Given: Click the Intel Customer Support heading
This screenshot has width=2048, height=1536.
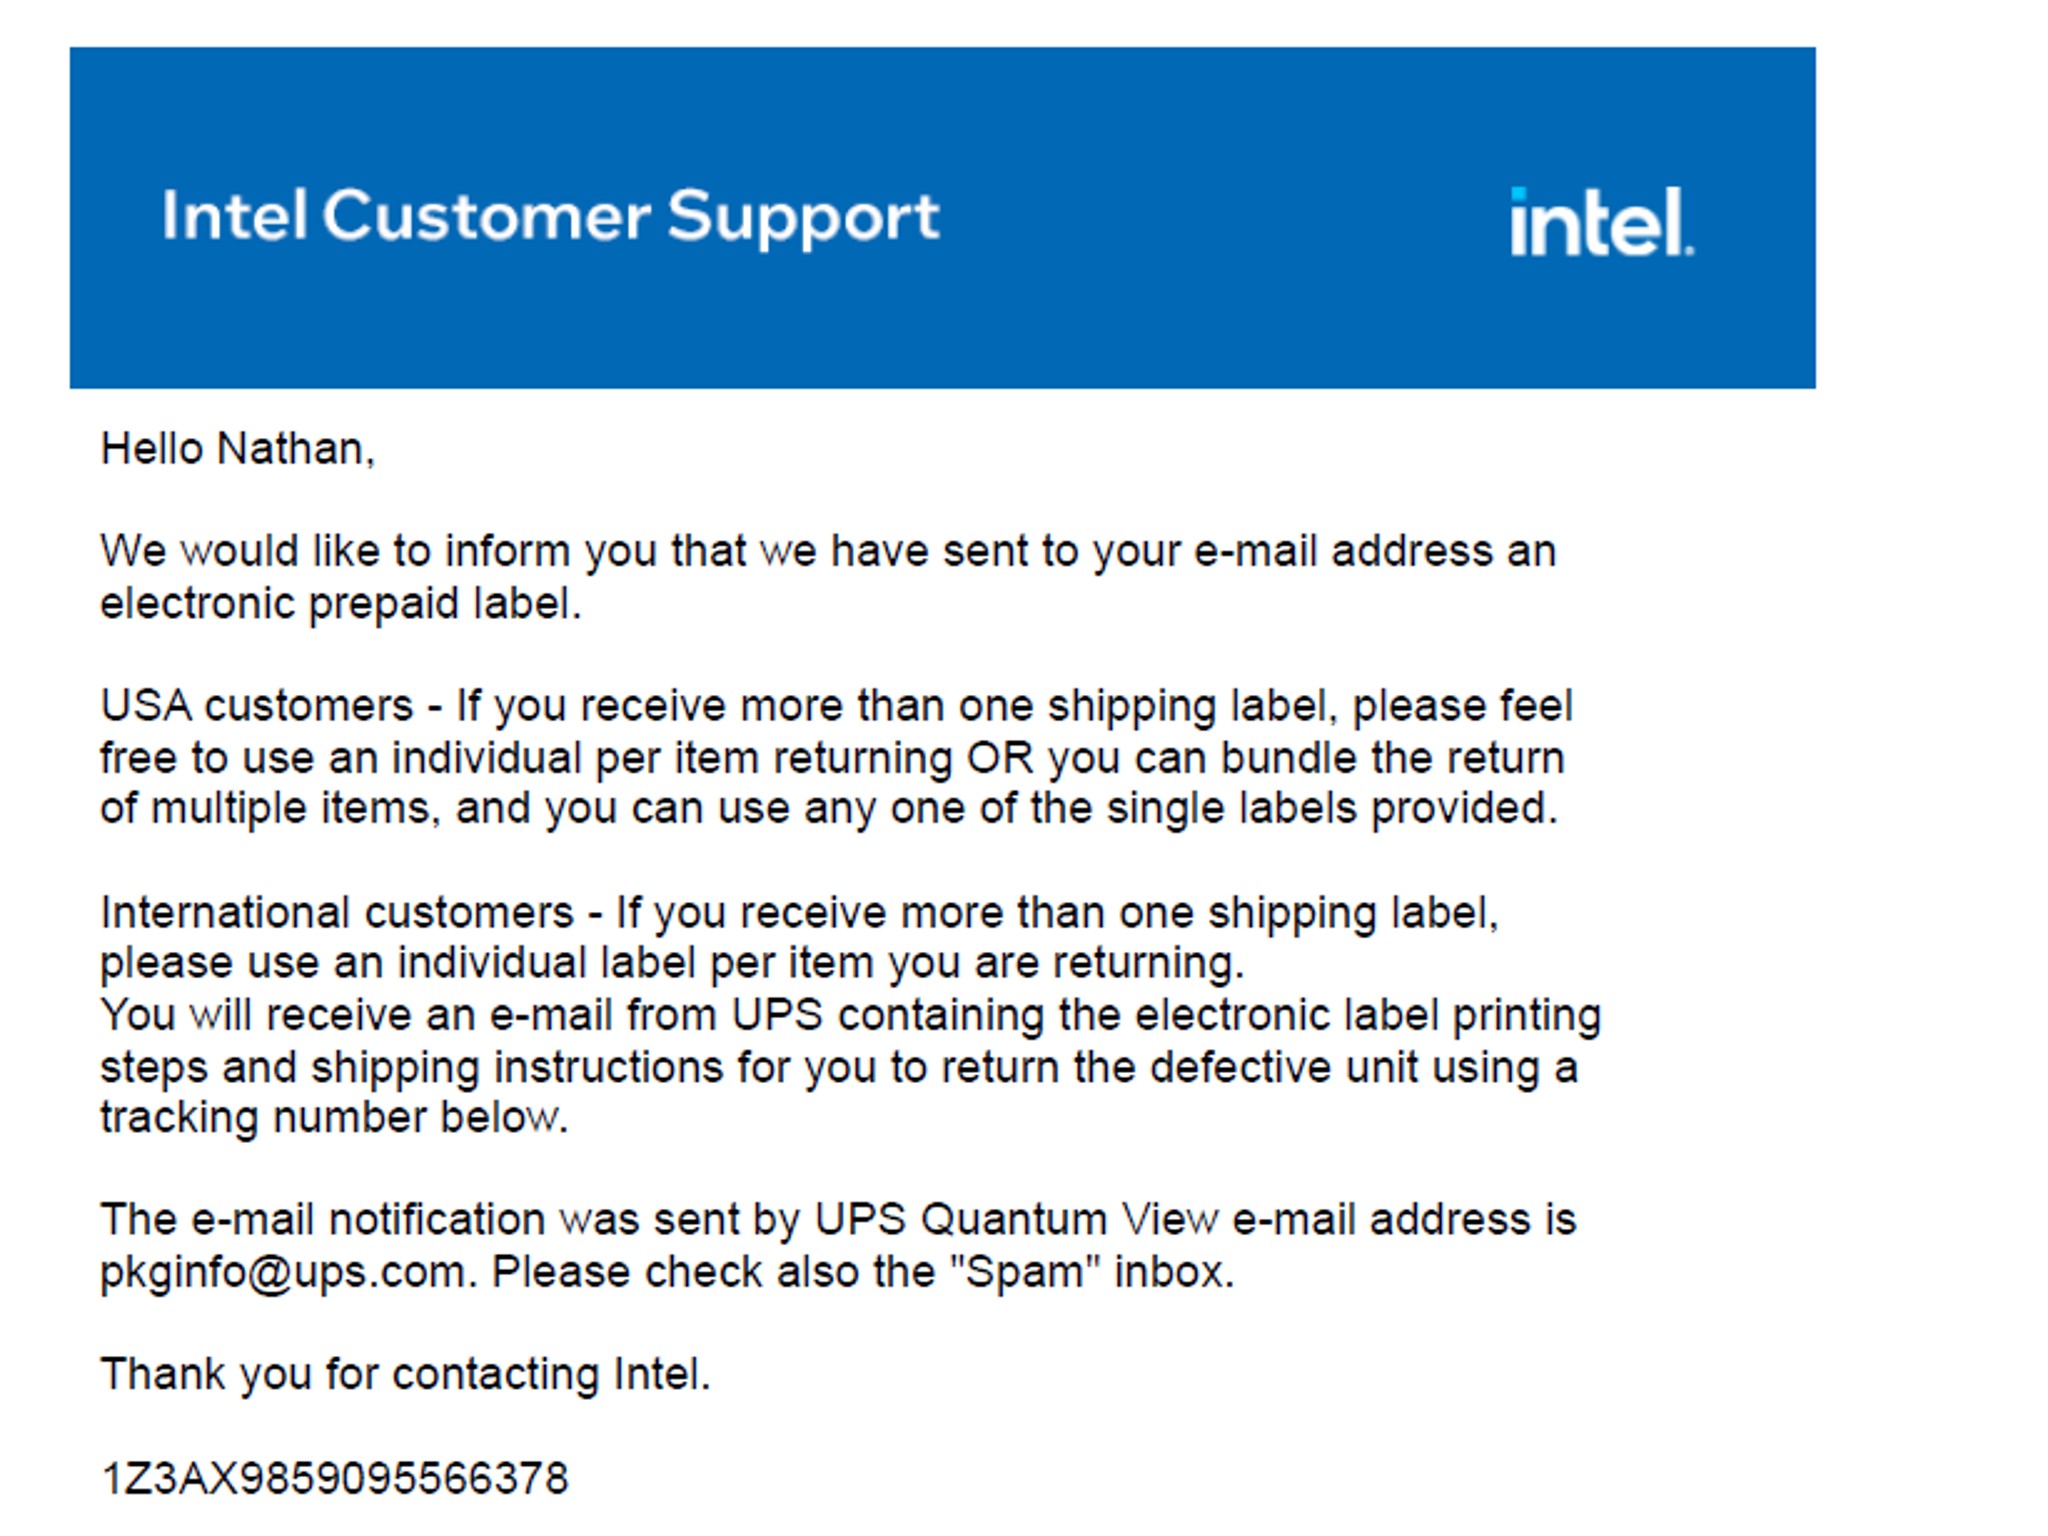Looking at the screenshot, I should [x=551, y=216].
